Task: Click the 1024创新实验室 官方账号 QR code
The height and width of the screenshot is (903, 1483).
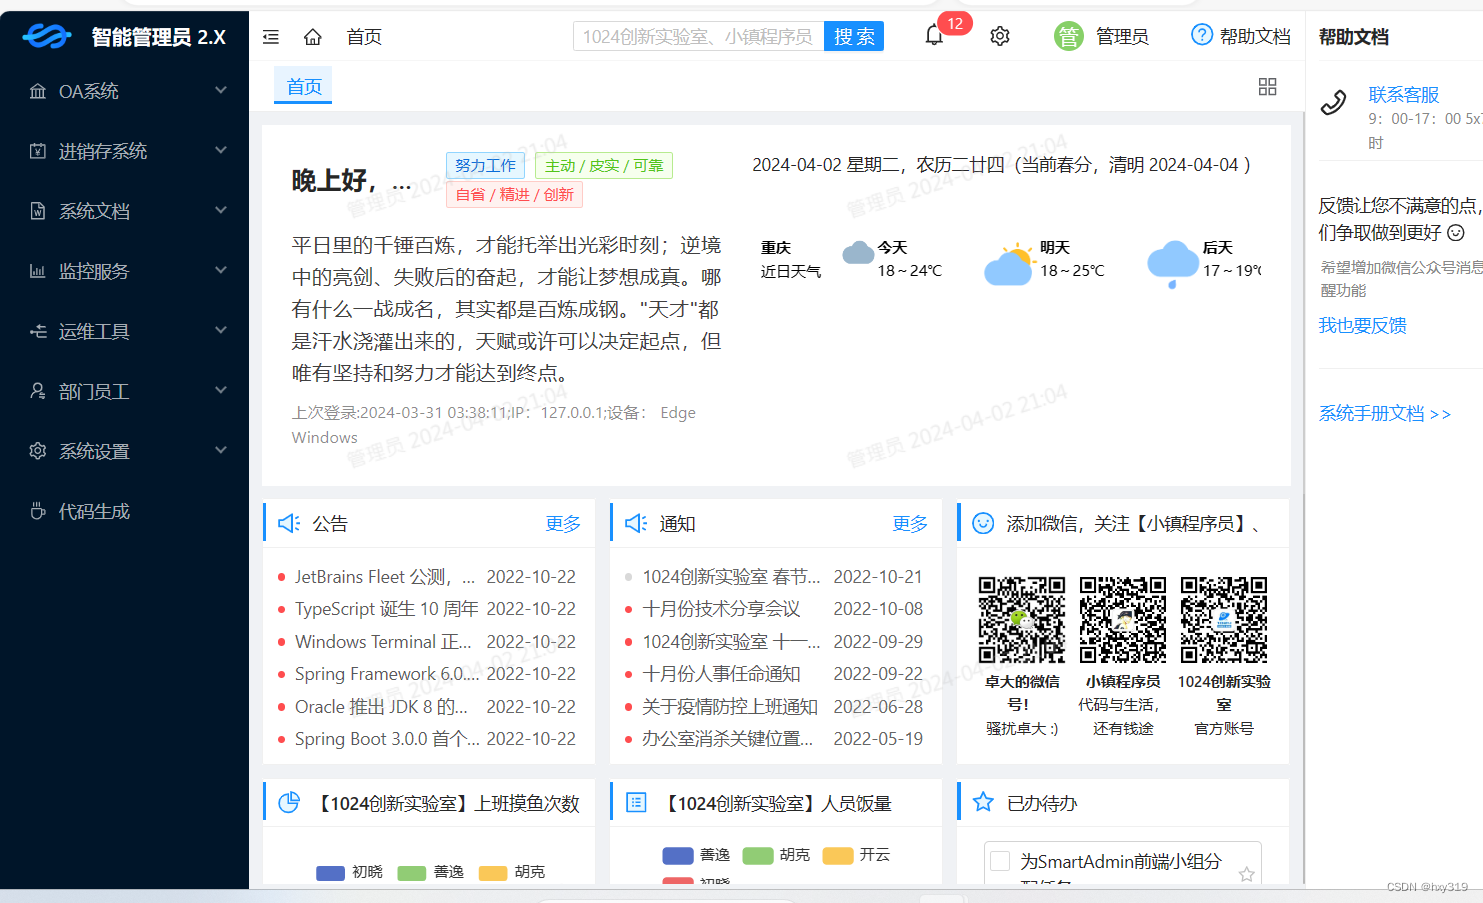Action: coord(1224,619)
